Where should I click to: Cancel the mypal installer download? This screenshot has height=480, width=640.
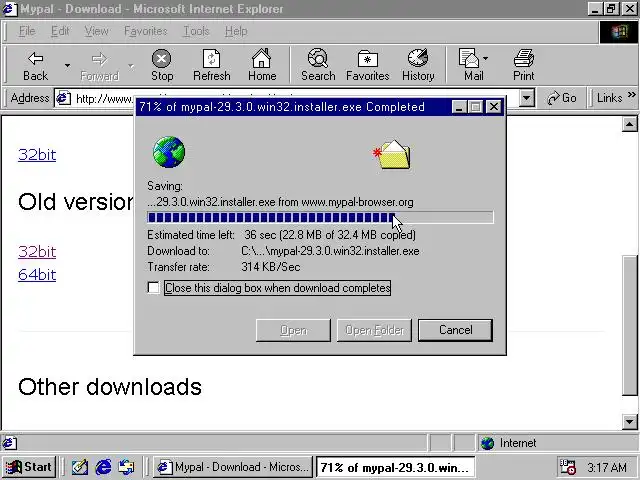tap(455, 330)
